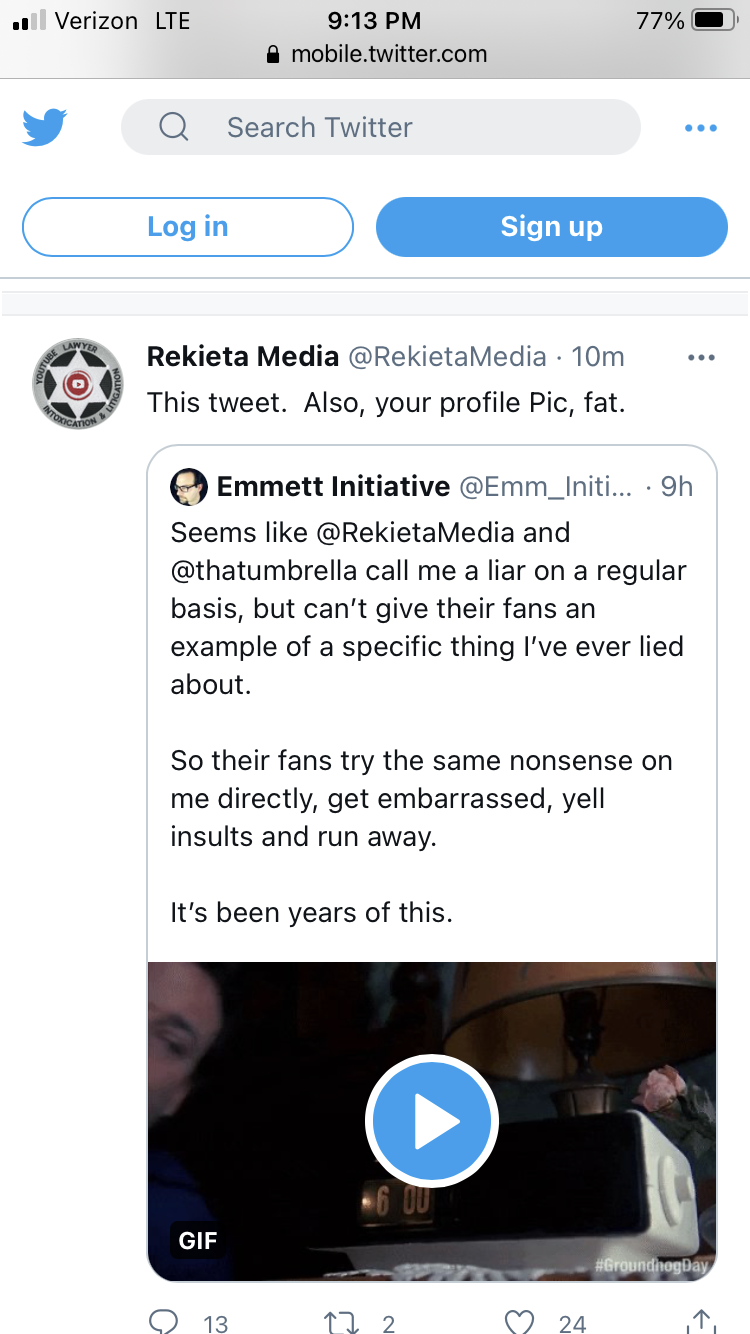The width and height of the screenshot is (750, 1334).
Task: Tap the Twitter bird home icon
Action: [x=44, y=128]
